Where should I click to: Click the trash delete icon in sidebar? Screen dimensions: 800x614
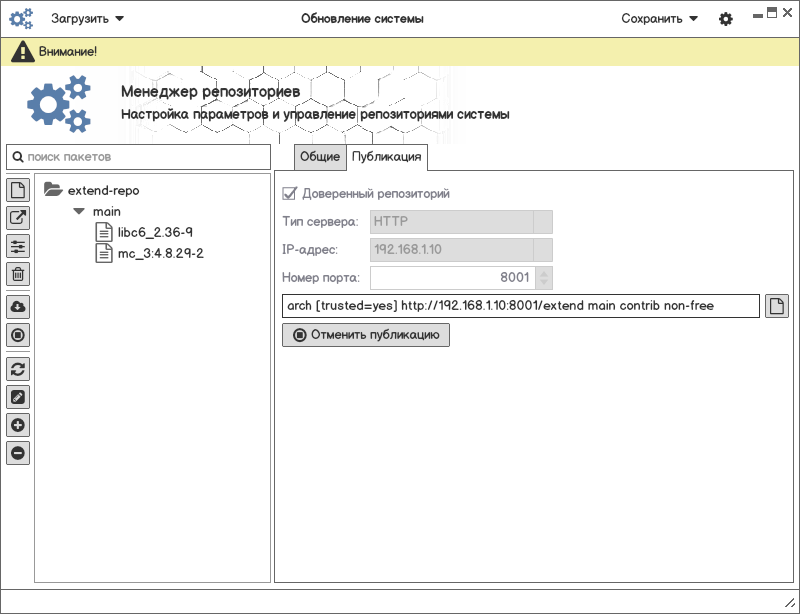click(18, 274)
